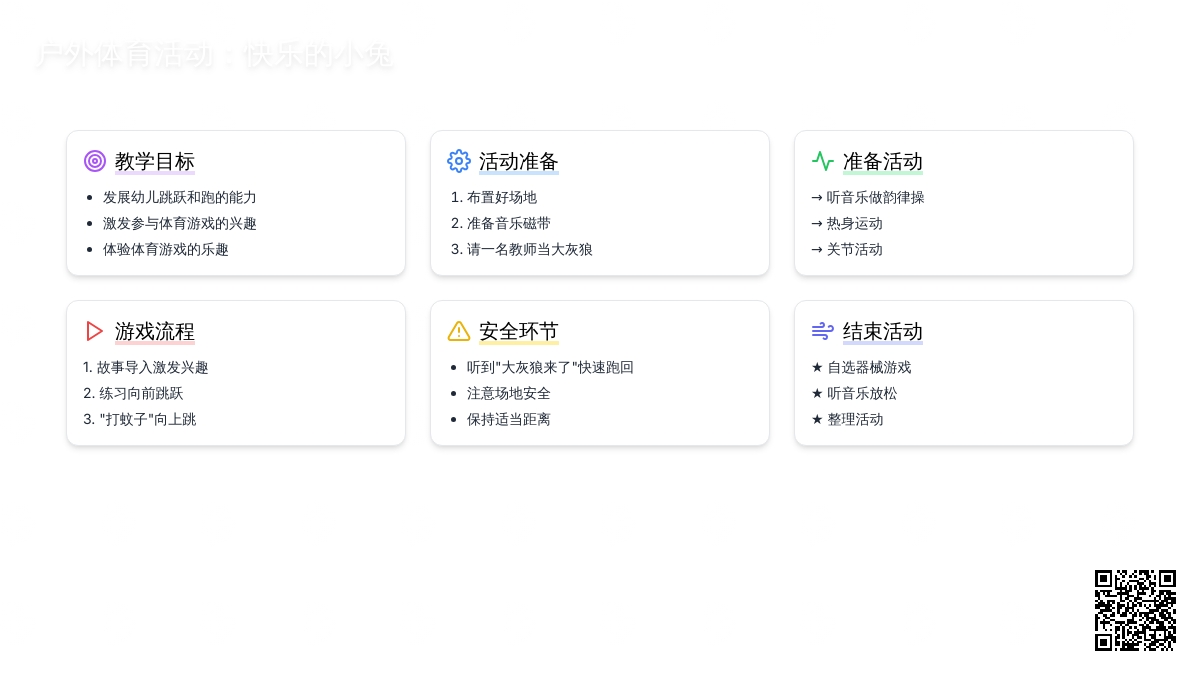The image size is (1200, 675).
Task: Click the line 热身运动
Action: click(x=847, y=224)
